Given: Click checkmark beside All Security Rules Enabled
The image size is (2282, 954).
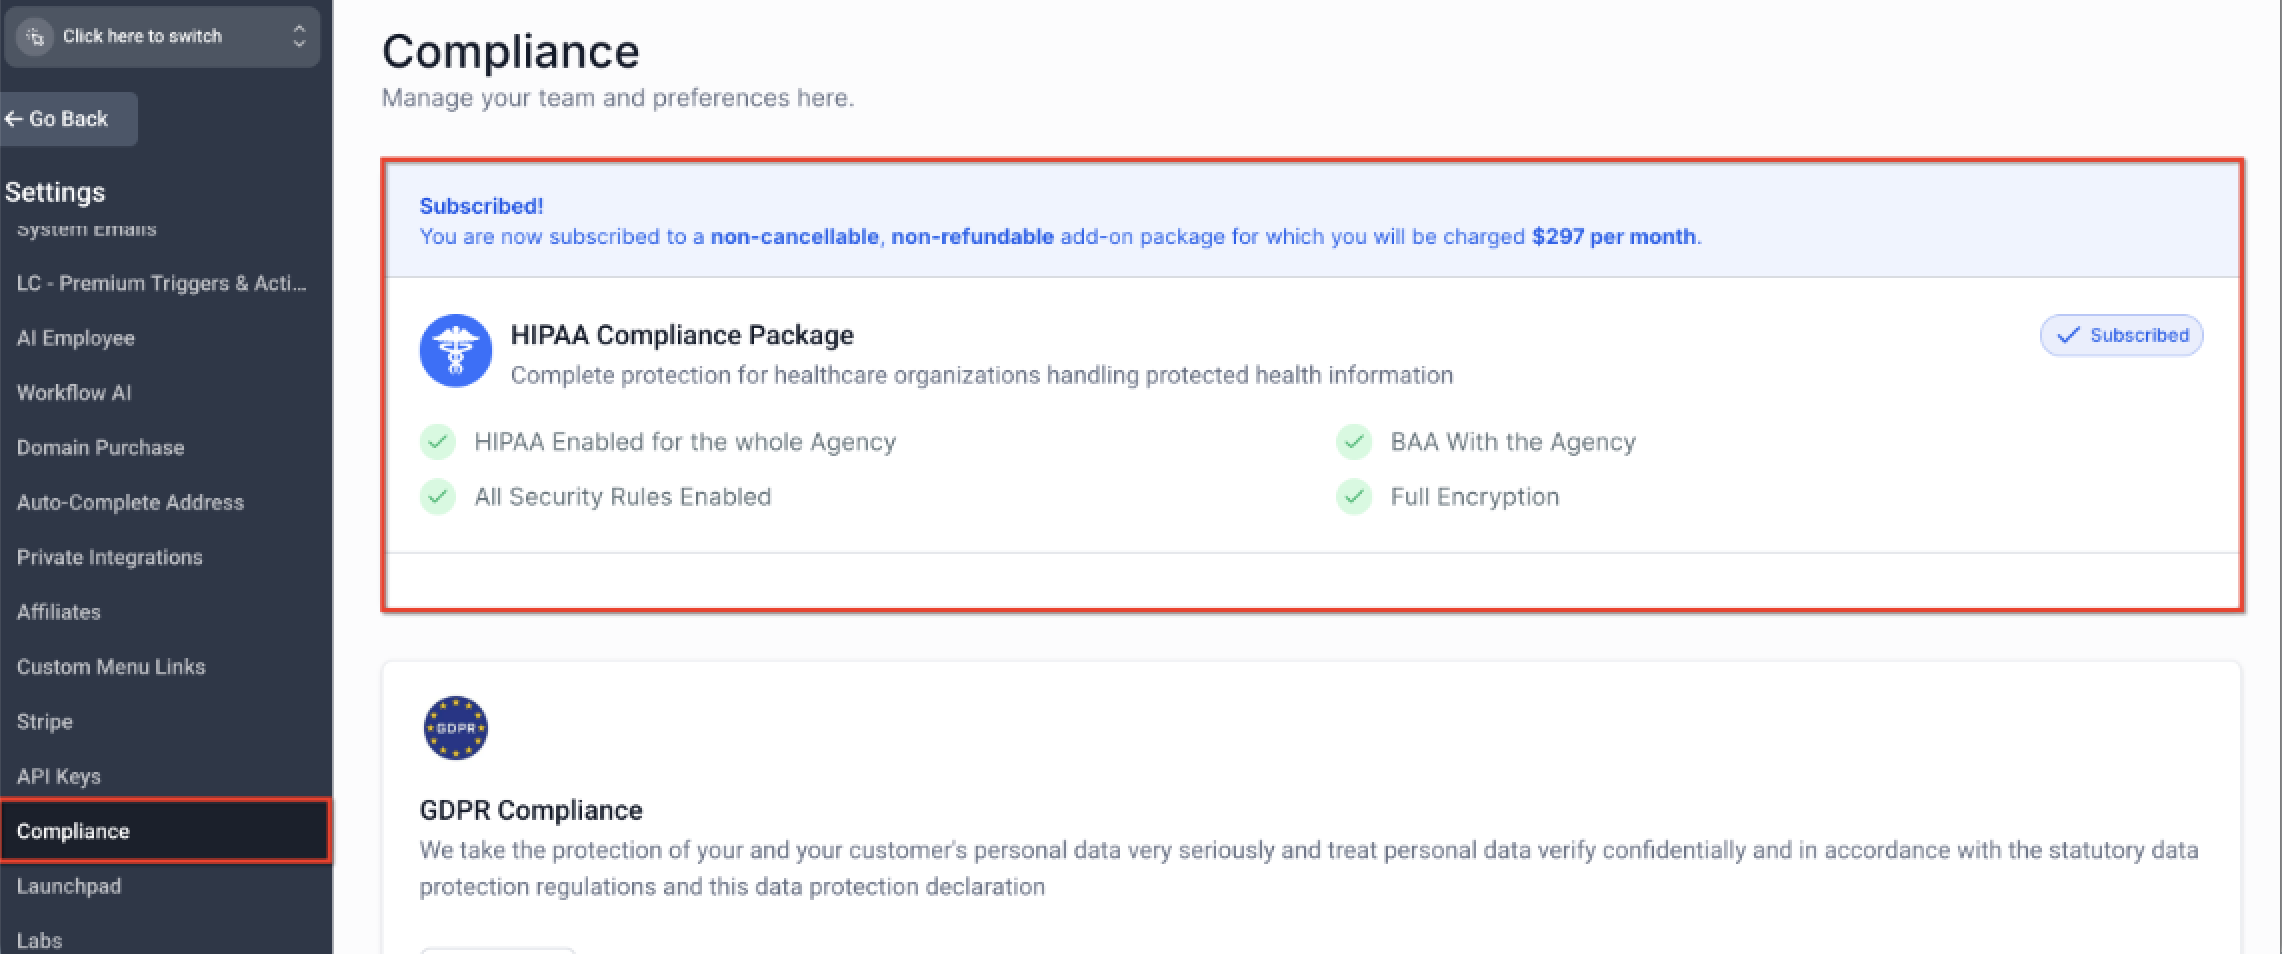Looking at the screenshot, I should [x=438, y=497].
